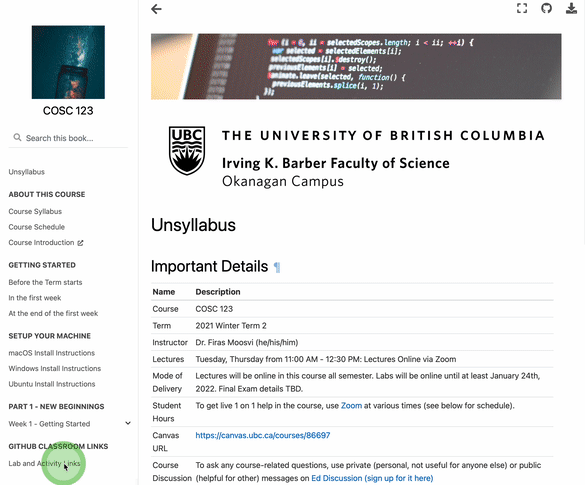Open the Canvas course URL link
The height and width of the screenshot is (485, 585).
pos(263,435)
